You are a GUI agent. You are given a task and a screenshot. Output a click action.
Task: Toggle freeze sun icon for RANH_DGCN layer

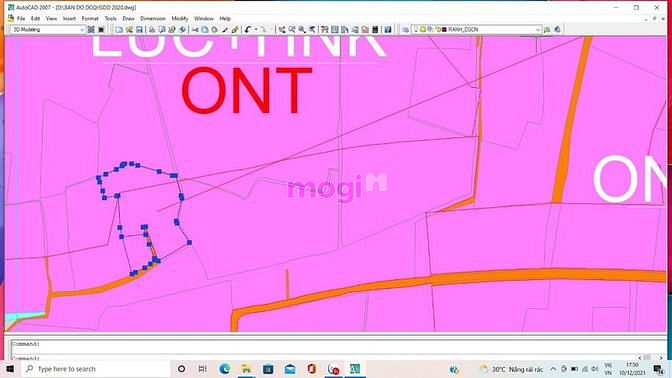click(x=423, y=30)
